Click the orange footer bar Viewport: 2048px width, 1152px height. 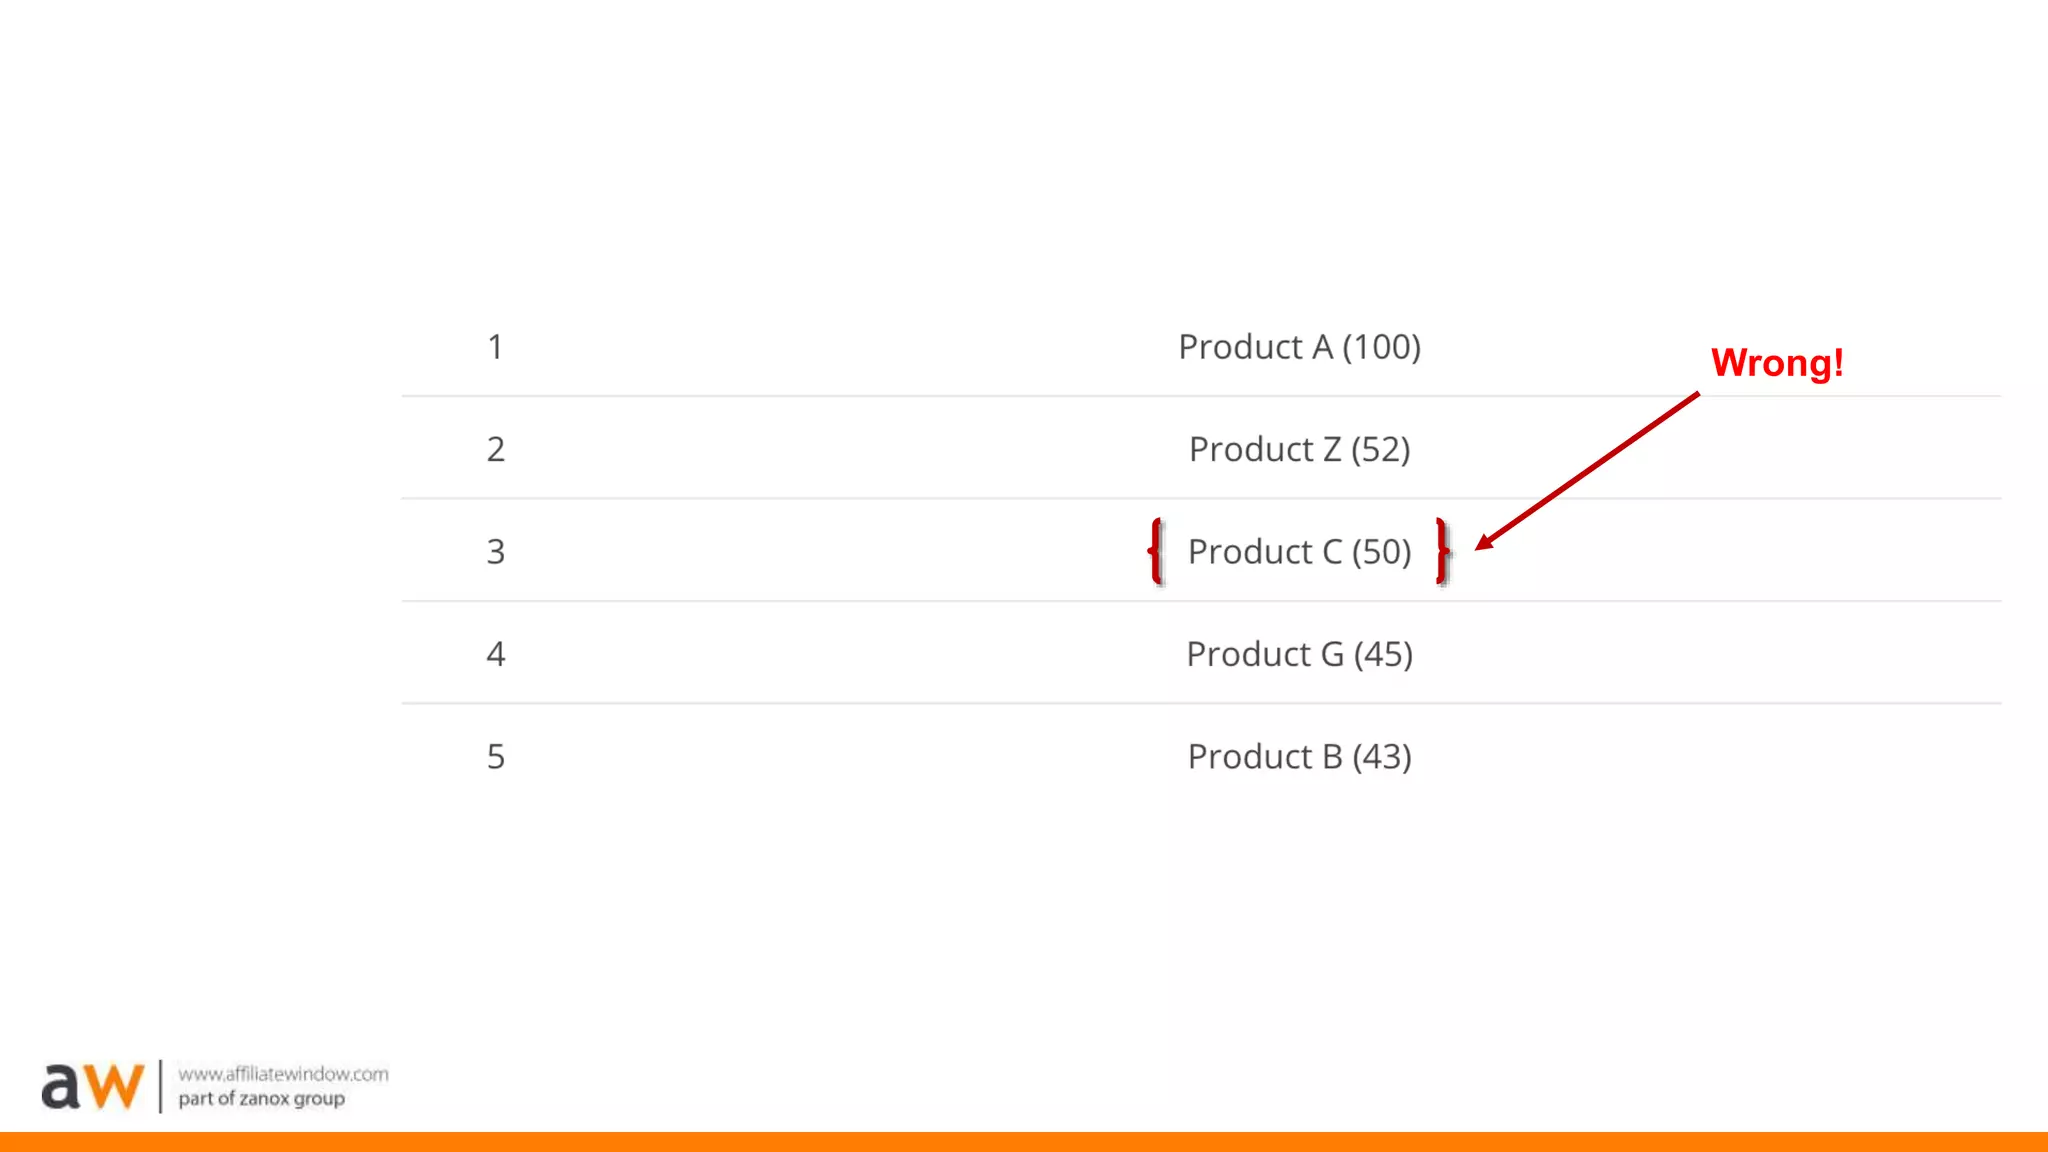(1024, 1142)
